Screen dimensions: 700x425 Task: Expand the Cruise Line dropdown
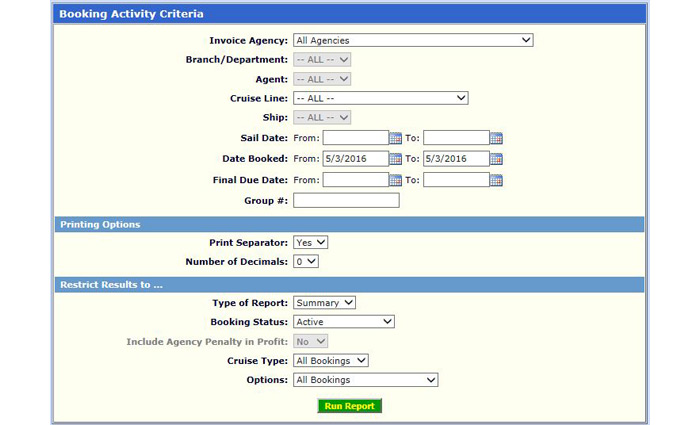point(380,98)
